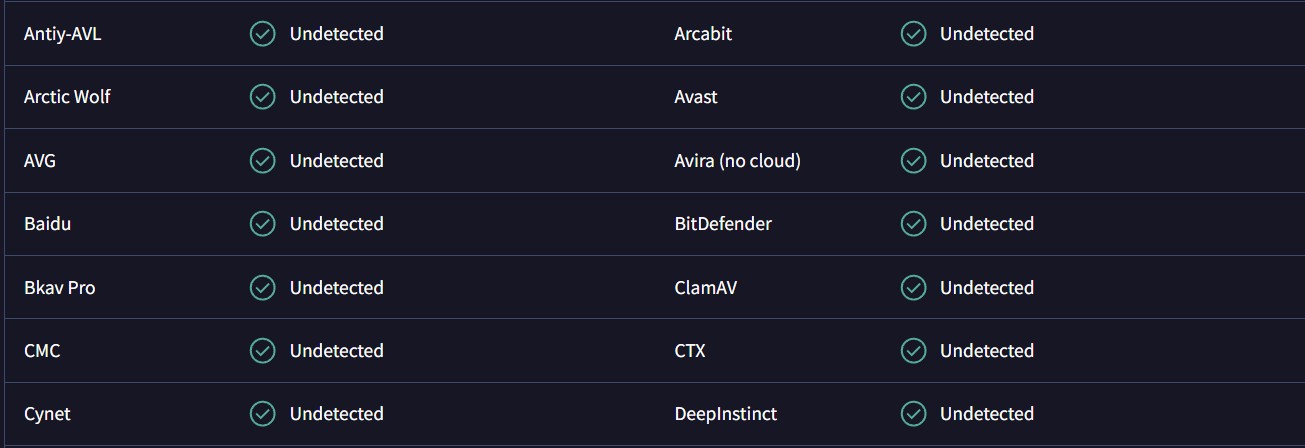The width and height of the screenshot is (1305, 448).
Task: Select the ClamAV undetected check icon
Action: 913,288
